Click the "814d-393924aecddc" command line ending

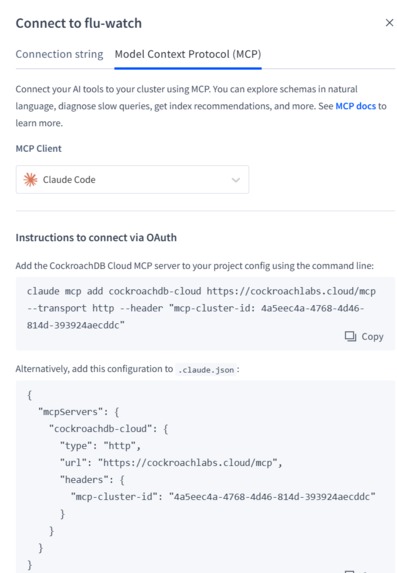tap(76, 325)
